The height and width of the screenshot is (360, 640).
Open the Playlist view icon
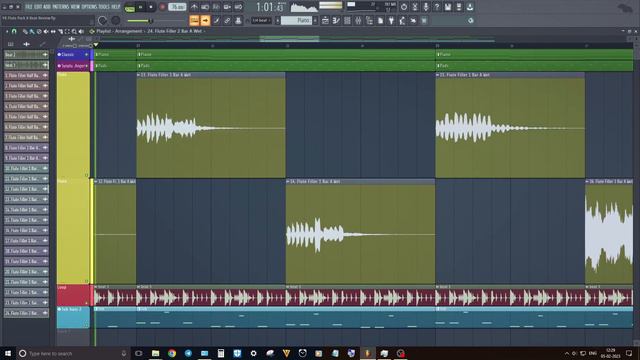325,20
